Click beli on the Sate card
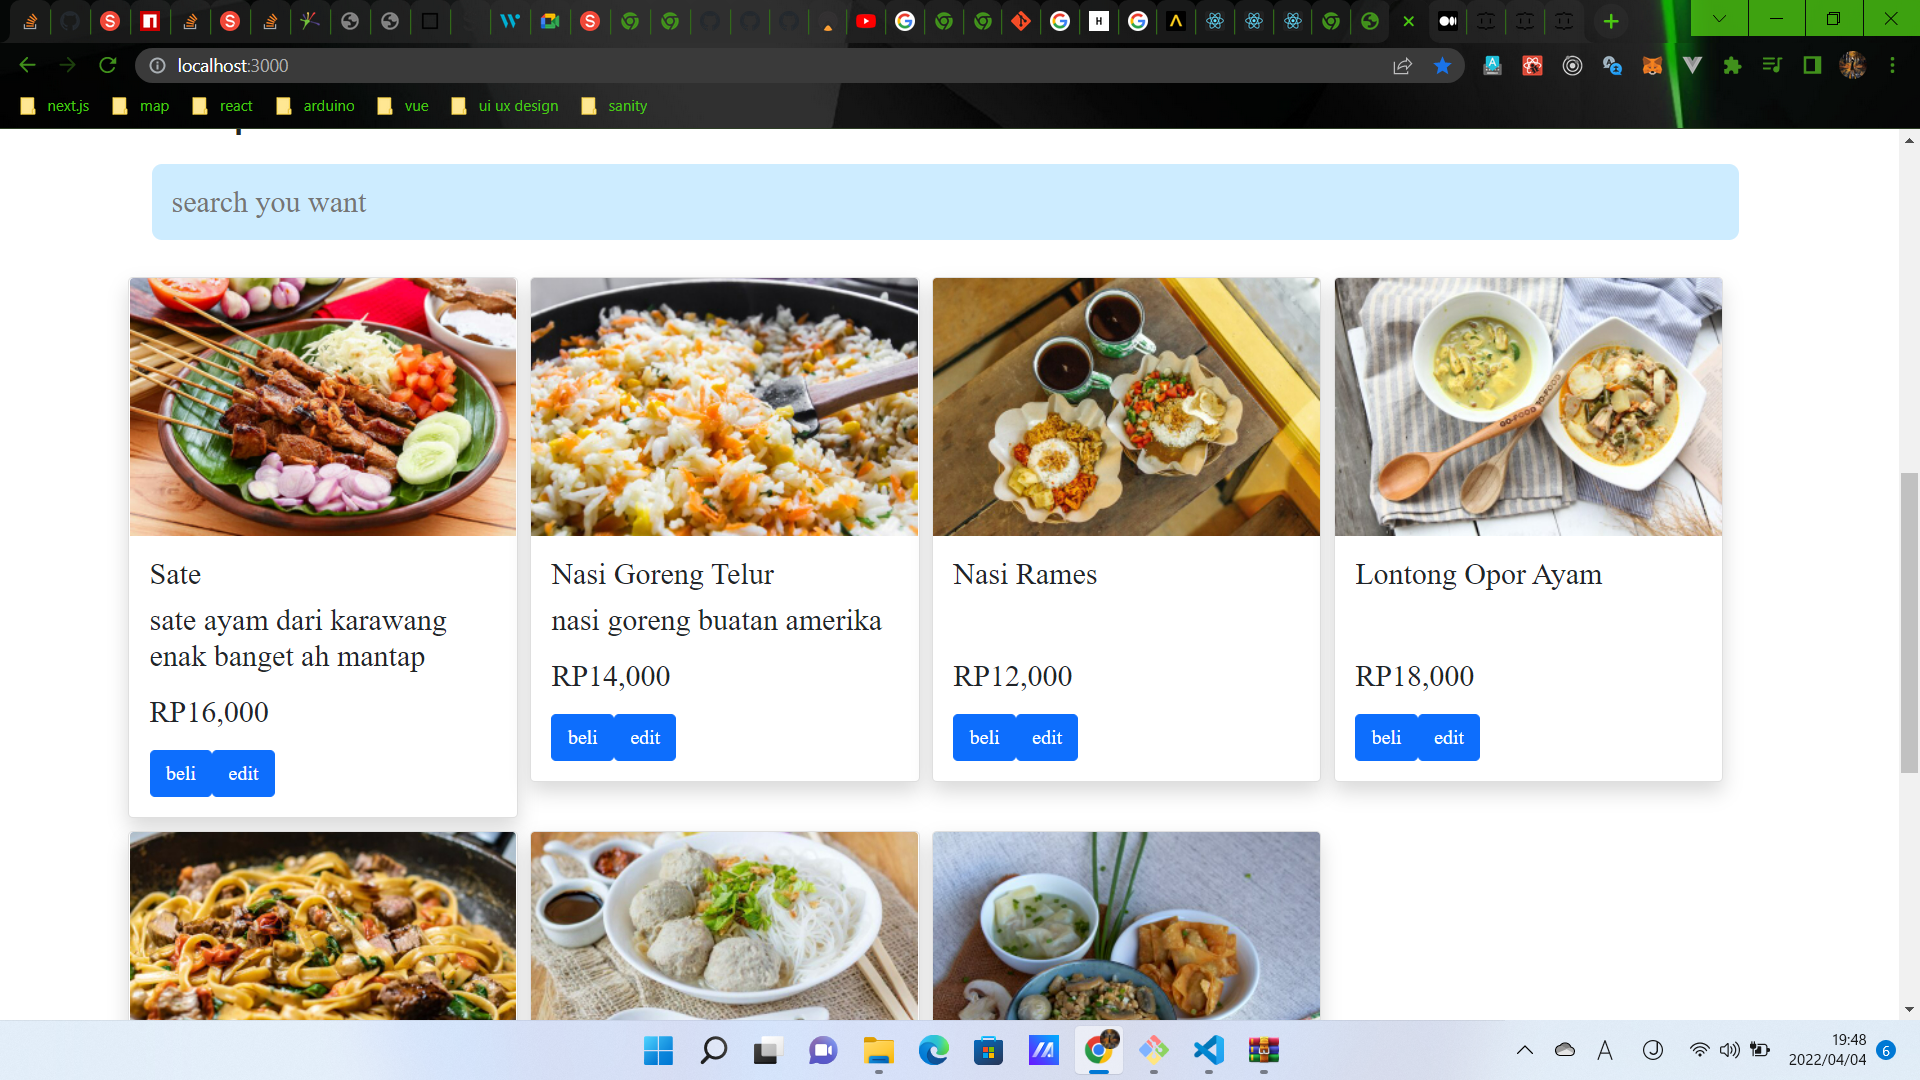1920x1080 pixels. point(180,773)
